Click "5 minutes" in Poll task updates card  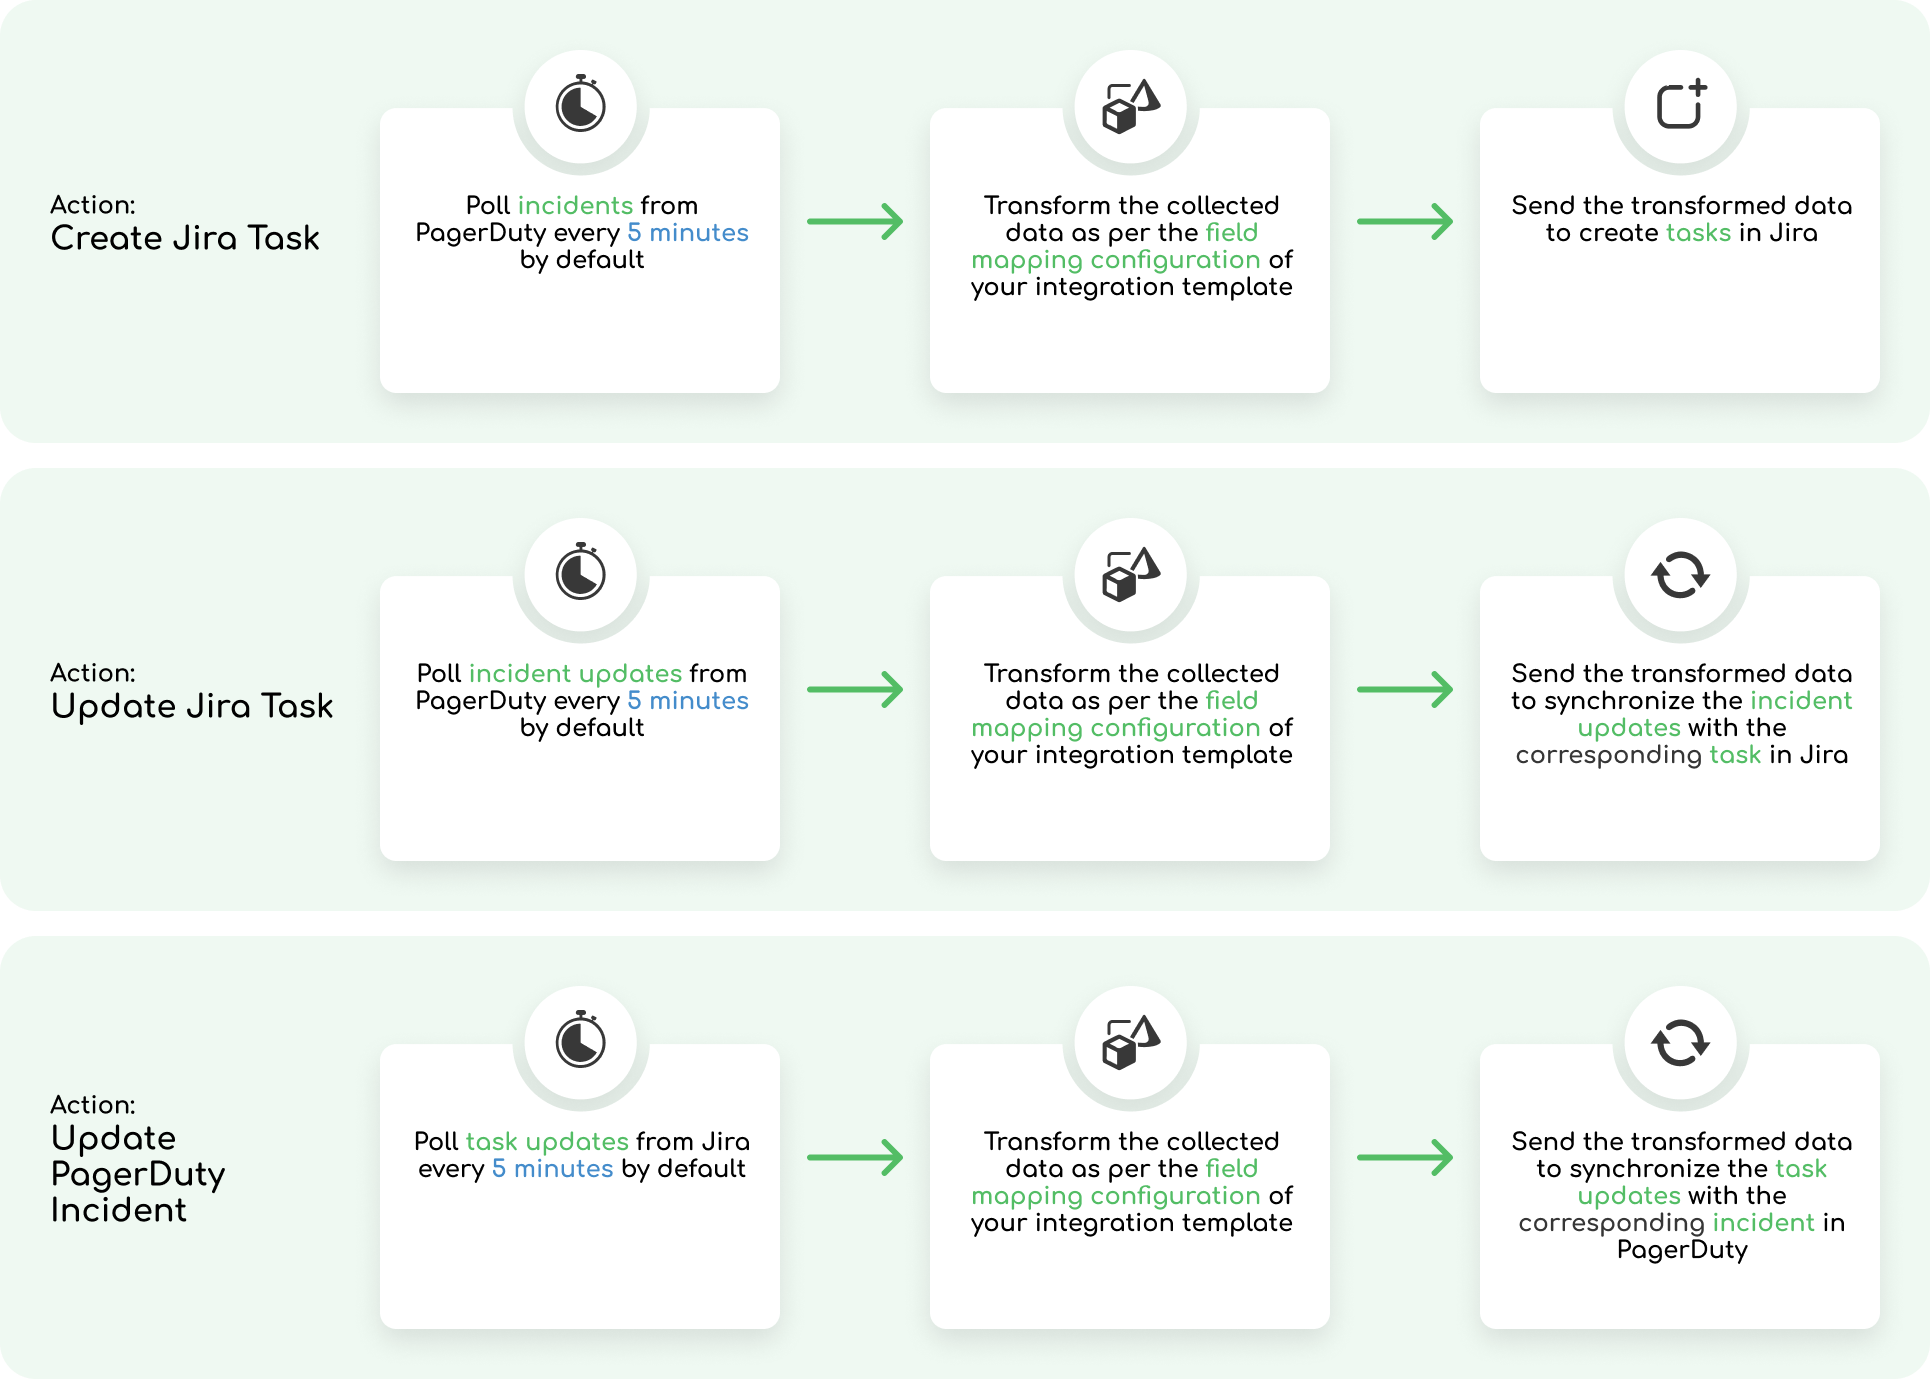[x=552, y=1168]
